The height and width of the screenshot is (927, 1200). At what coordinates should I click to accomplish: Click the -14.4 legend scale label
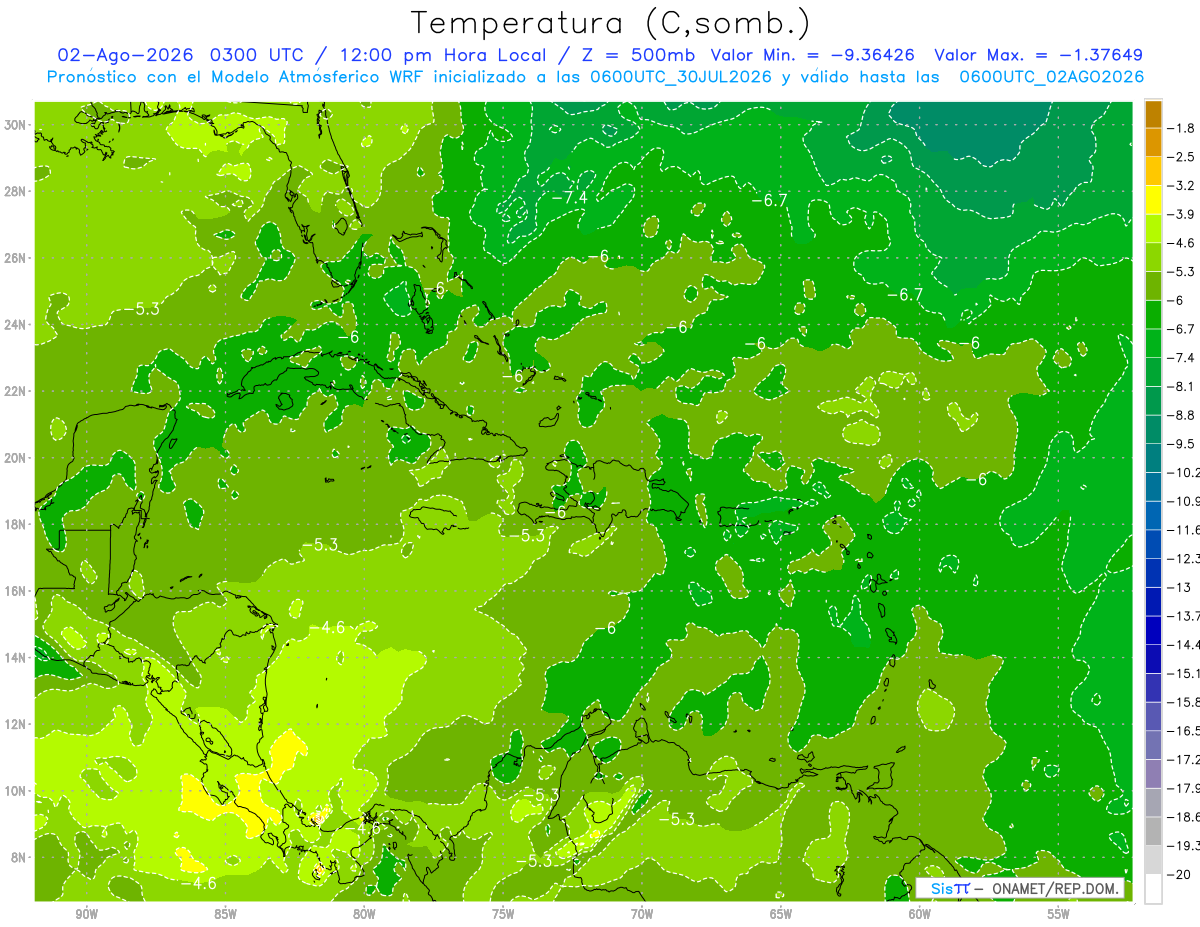click(x=1183, y=644)
